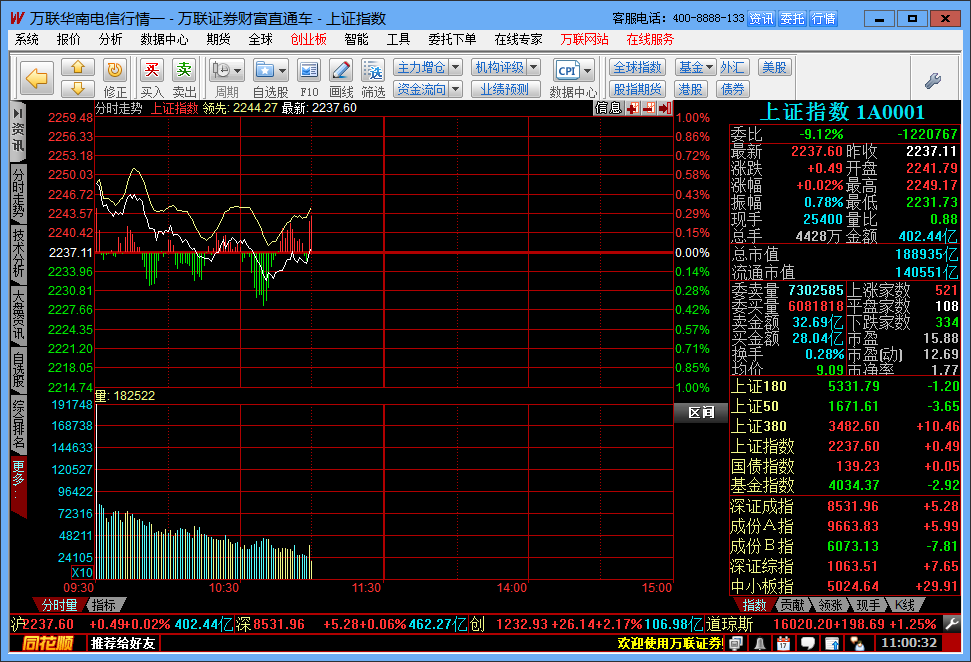Viewport: 971px width, 662px height.
Task: Click the 全球指数 button
Action: pyautogui.click(x=637, y=67)
